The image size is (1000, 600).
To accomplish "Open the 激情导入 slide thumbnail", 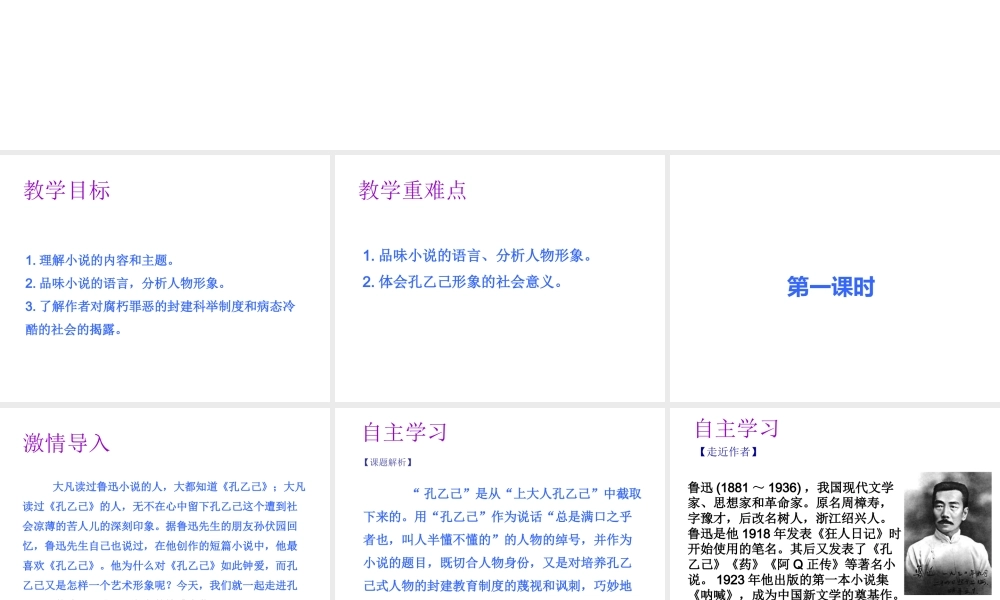I will point(165,504).
